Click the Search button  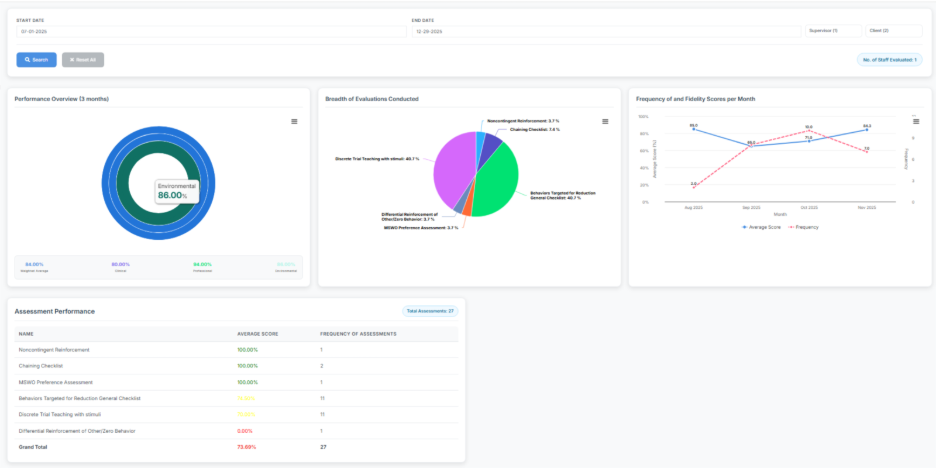pos(36,60)
